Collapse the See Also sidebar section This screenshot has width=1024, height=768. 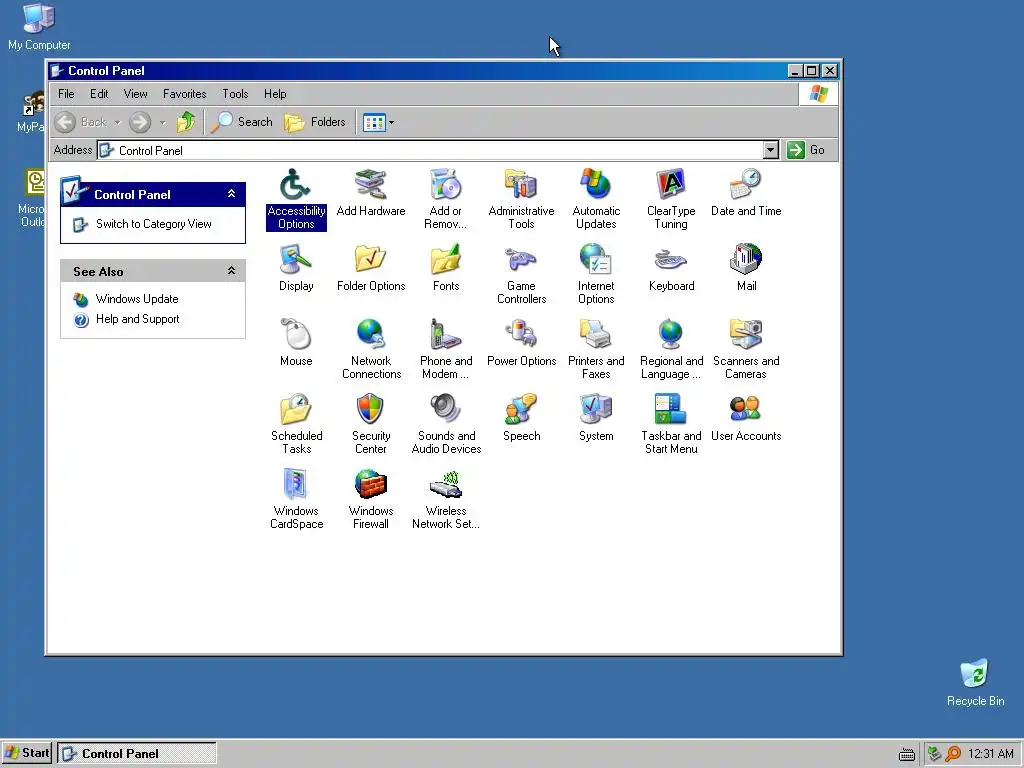tap(231, 271)
